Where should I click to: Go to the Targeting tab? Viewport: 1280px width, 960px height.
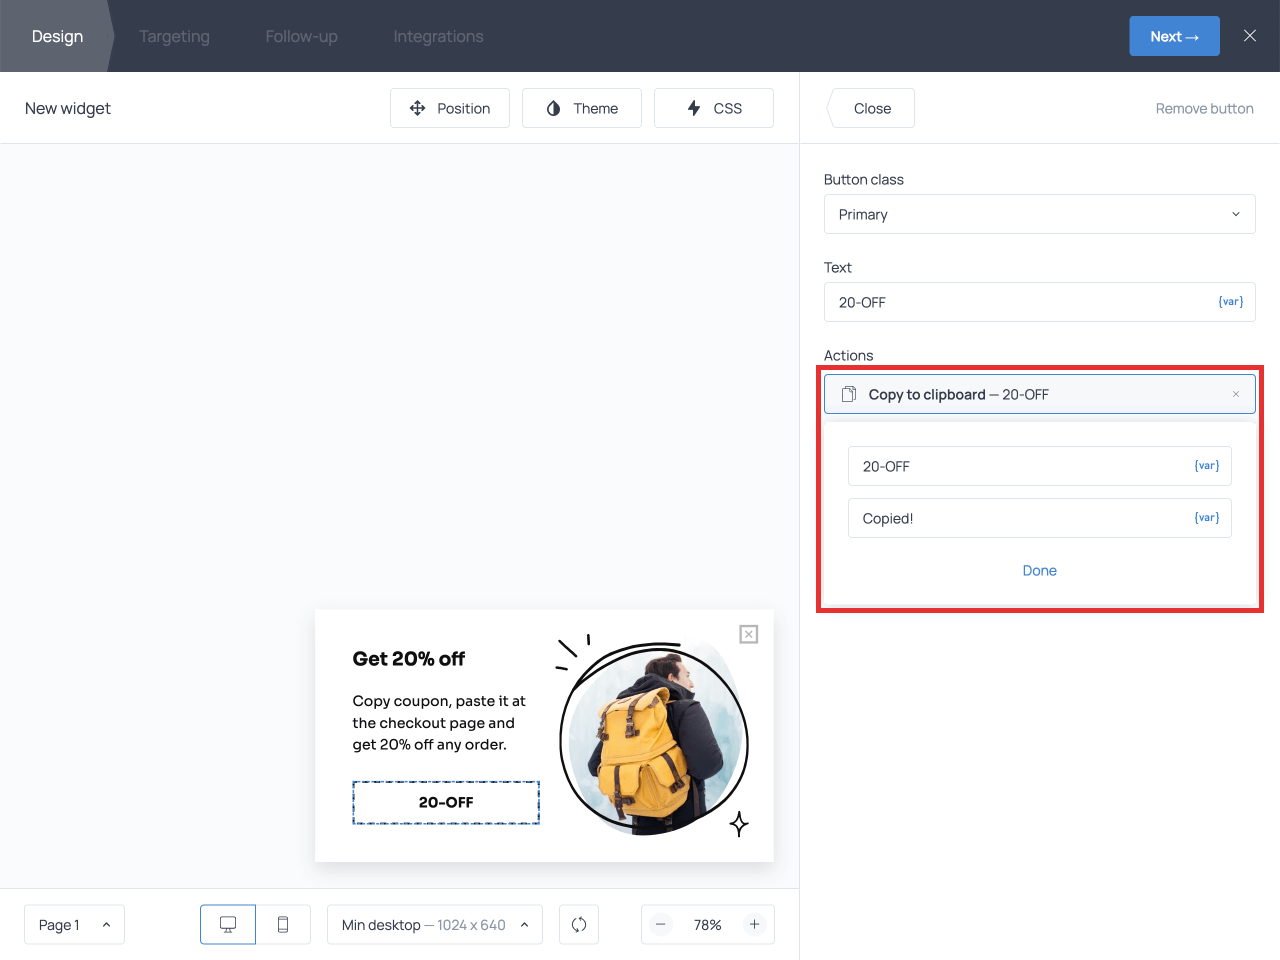pos(174,36)
